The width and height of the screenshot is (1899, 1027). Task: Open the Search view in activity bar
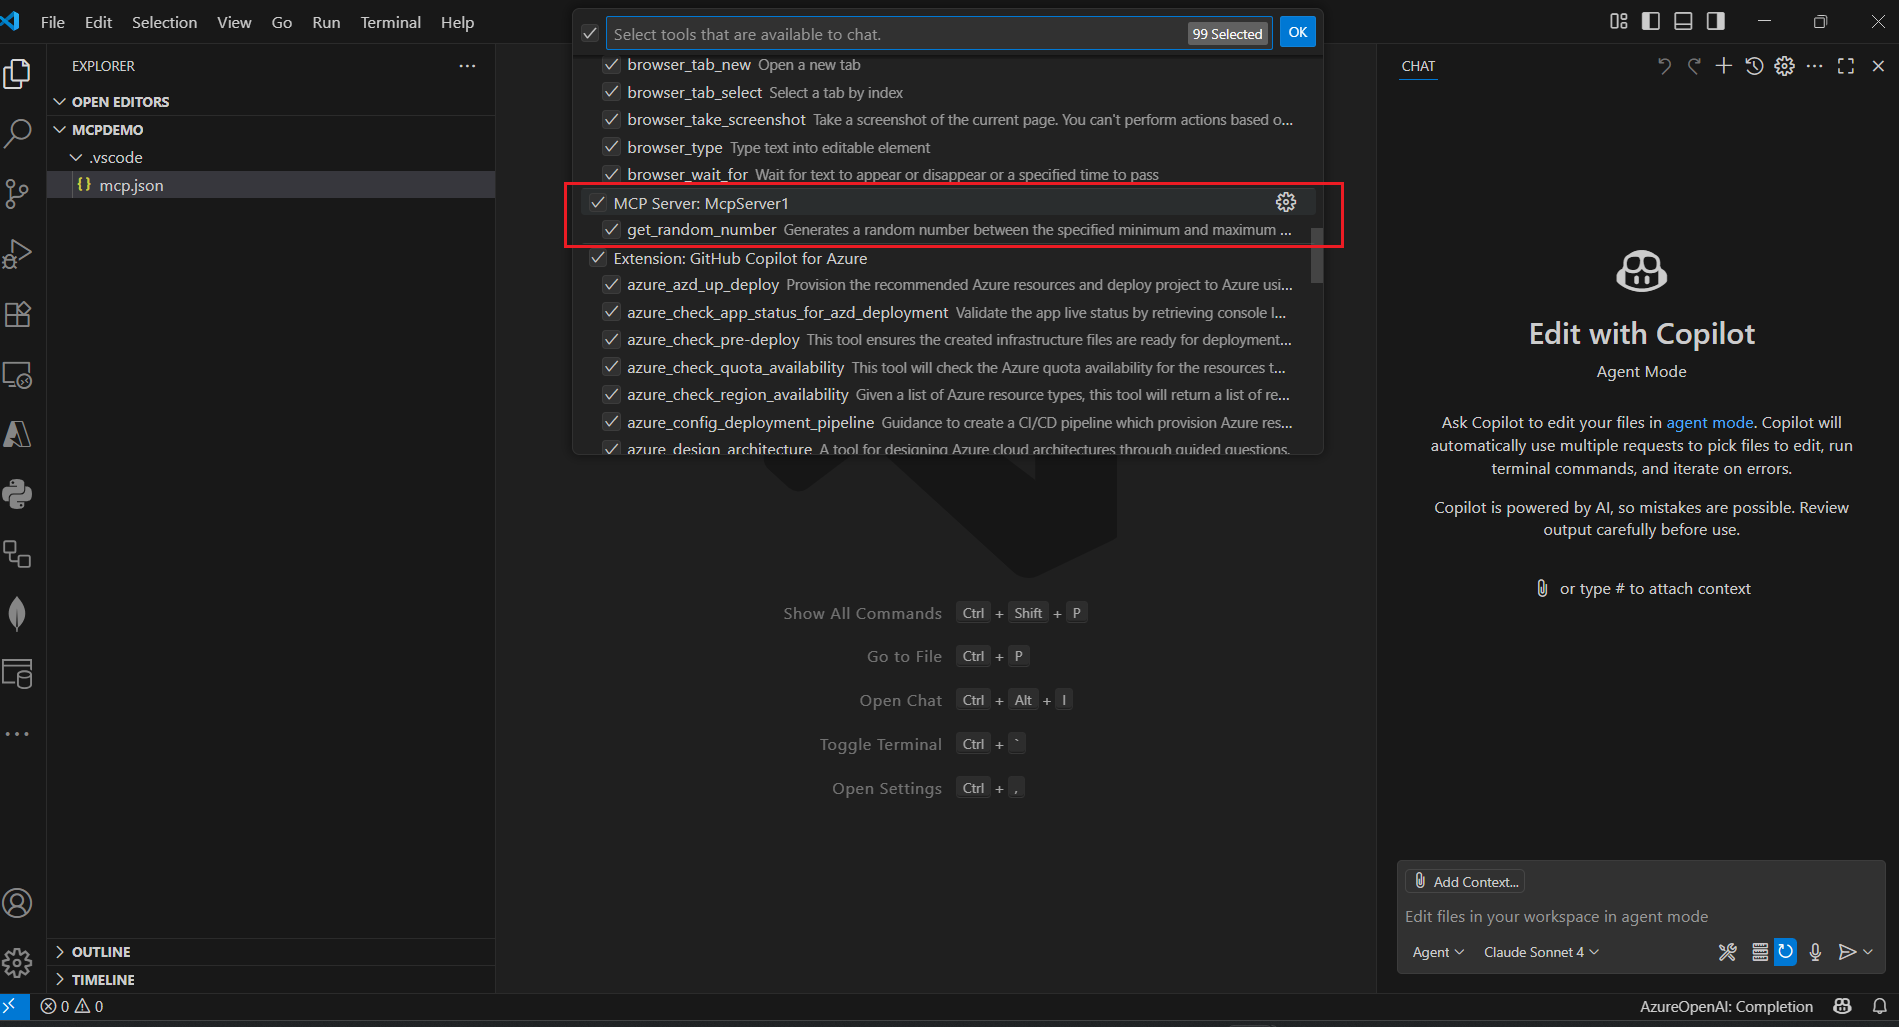pyautogui.click(x=17, y=133)
